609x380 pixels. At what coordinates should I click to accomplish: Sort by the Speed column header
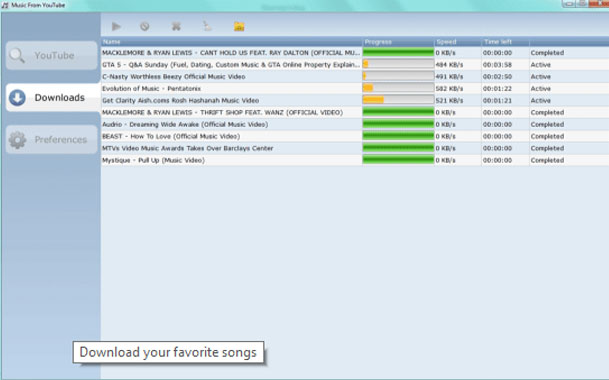point(458,42)
